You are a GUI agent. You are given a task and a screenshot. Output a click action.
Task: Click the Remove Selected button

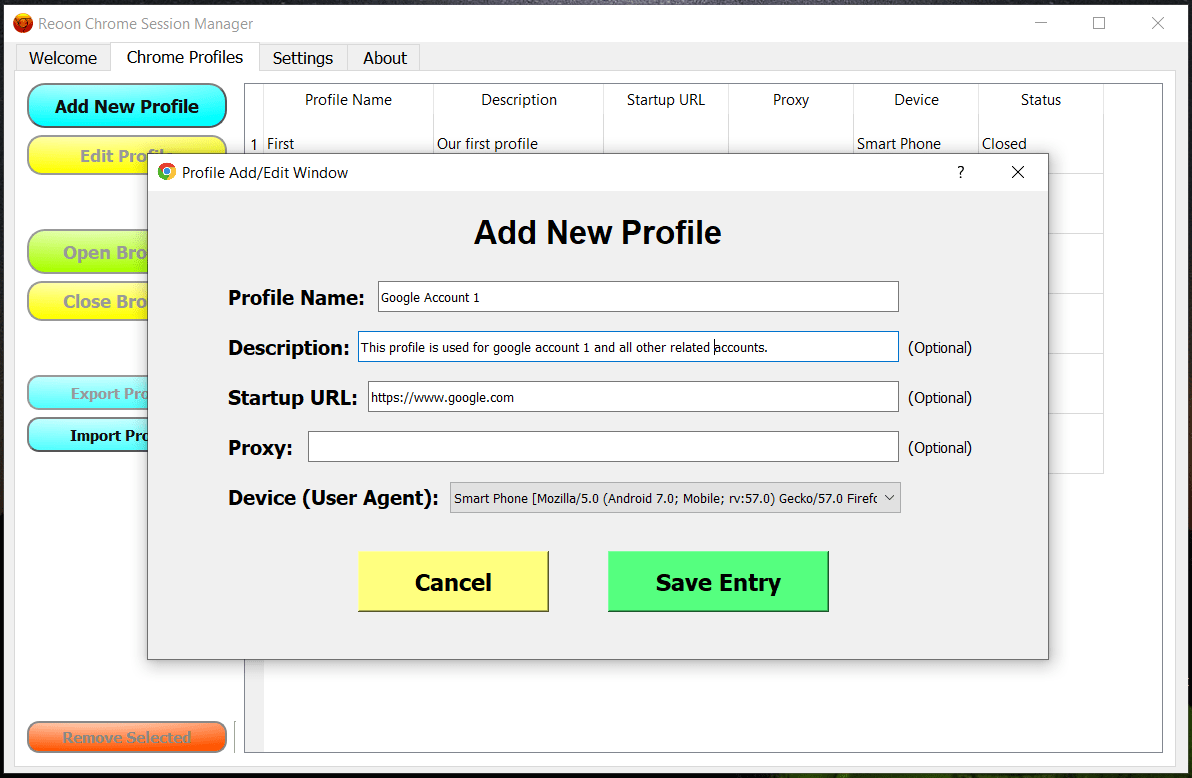[x=127, y=737]
